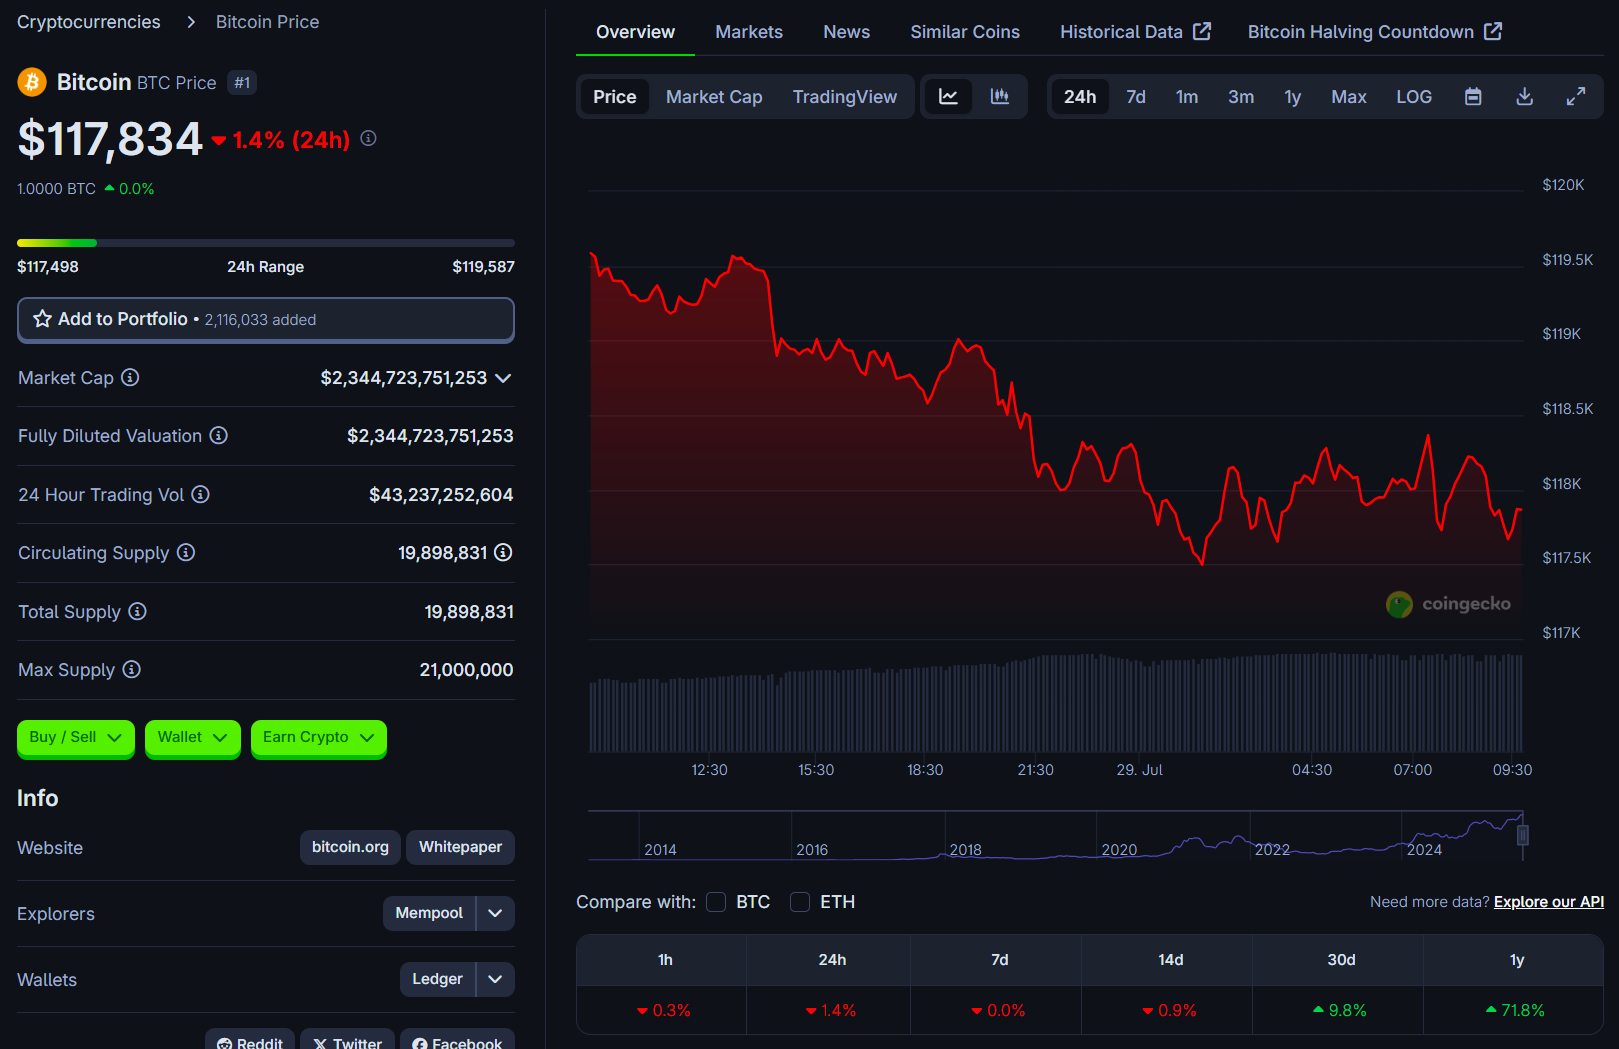The width and height of the screenshot is (1619, 1049).
Task: Click the Reddit community button
Action: point(250,1040)
